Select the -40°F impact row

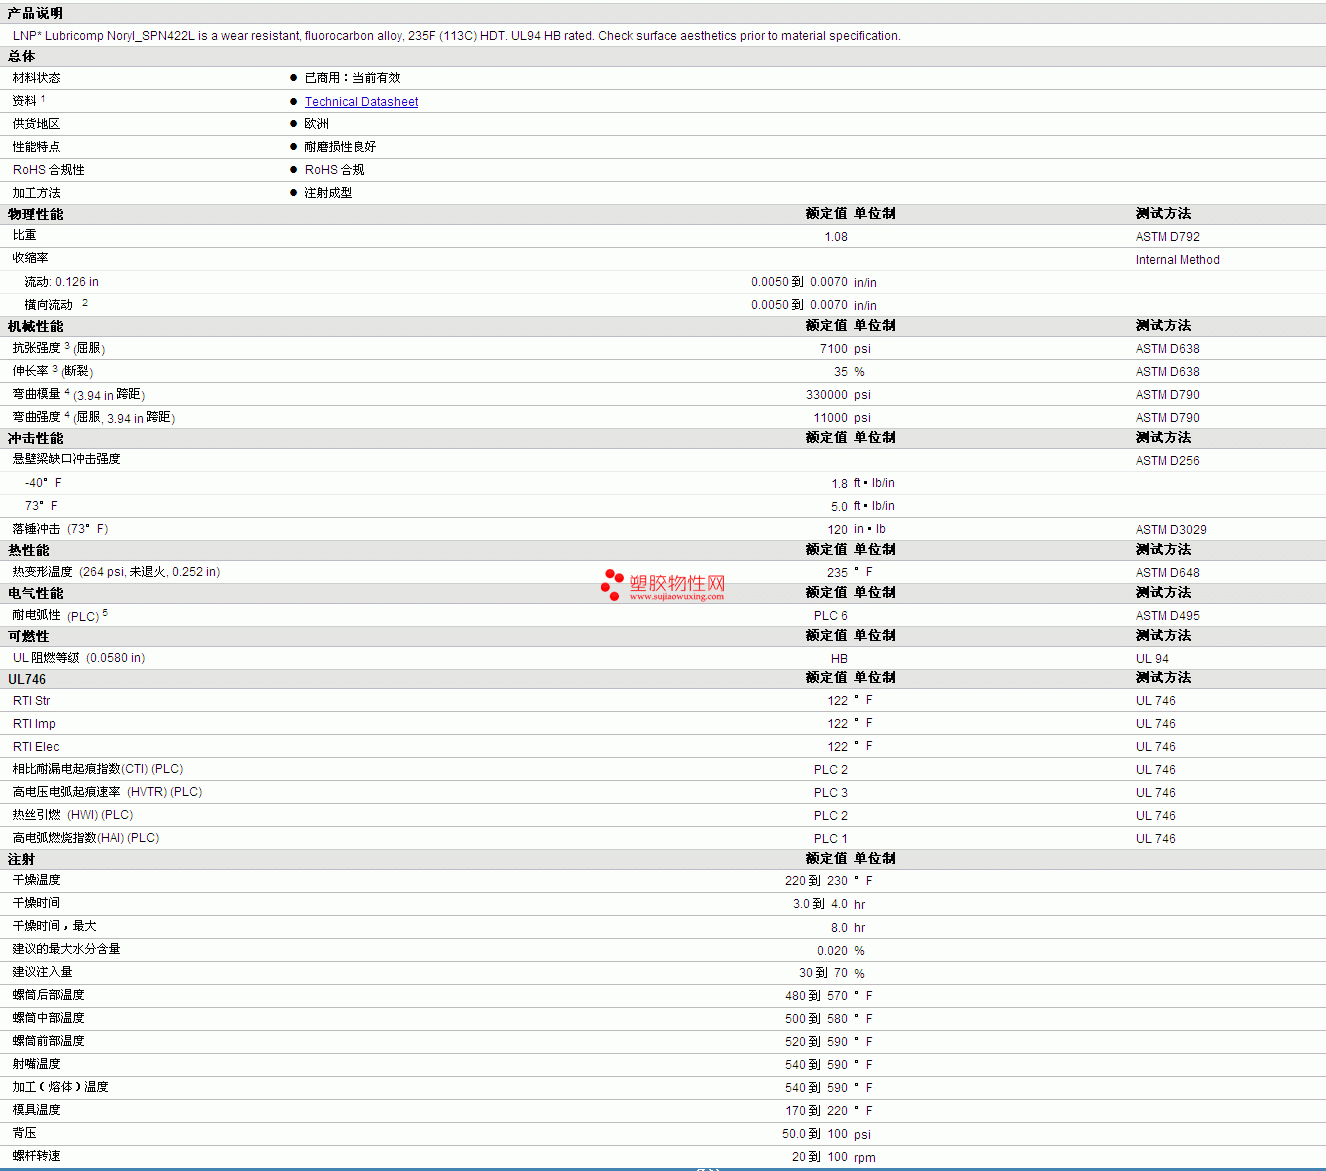point(43,483)
